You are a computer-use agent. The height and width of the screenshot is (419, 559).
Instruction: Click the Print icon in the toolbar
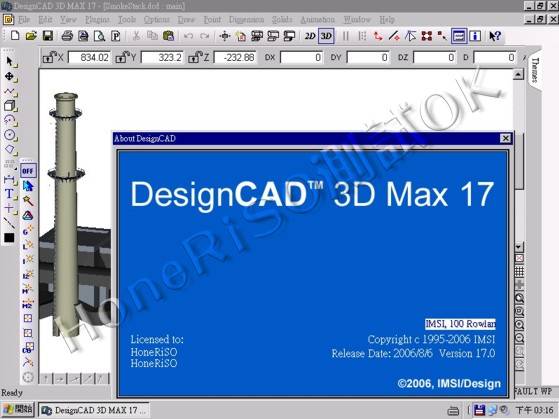[67, 36]
